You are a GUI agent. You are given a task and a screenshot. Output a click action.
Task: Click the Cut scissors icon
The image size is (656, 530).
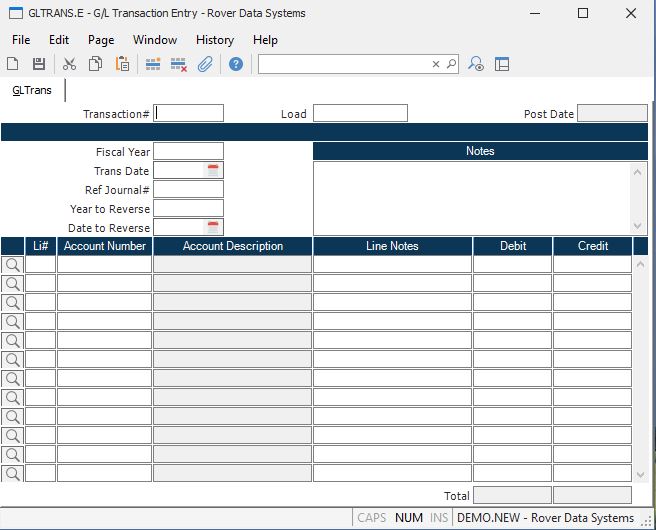pos(69,64)
